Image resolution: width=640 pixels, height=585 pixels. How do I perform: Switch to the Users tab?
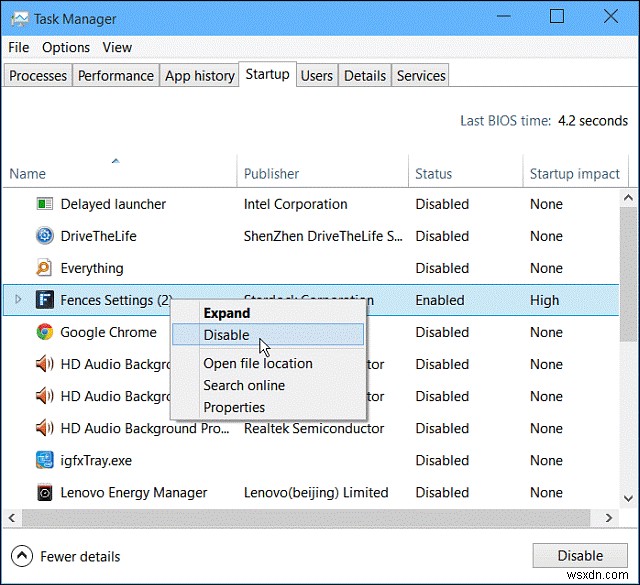(317, 76)
